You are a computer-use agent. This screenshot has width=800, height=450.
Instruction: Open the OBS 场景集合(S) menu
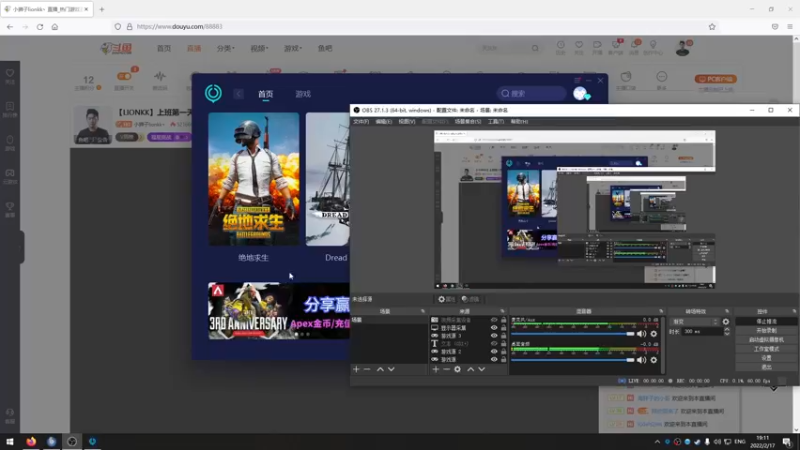tap(468, 121)
